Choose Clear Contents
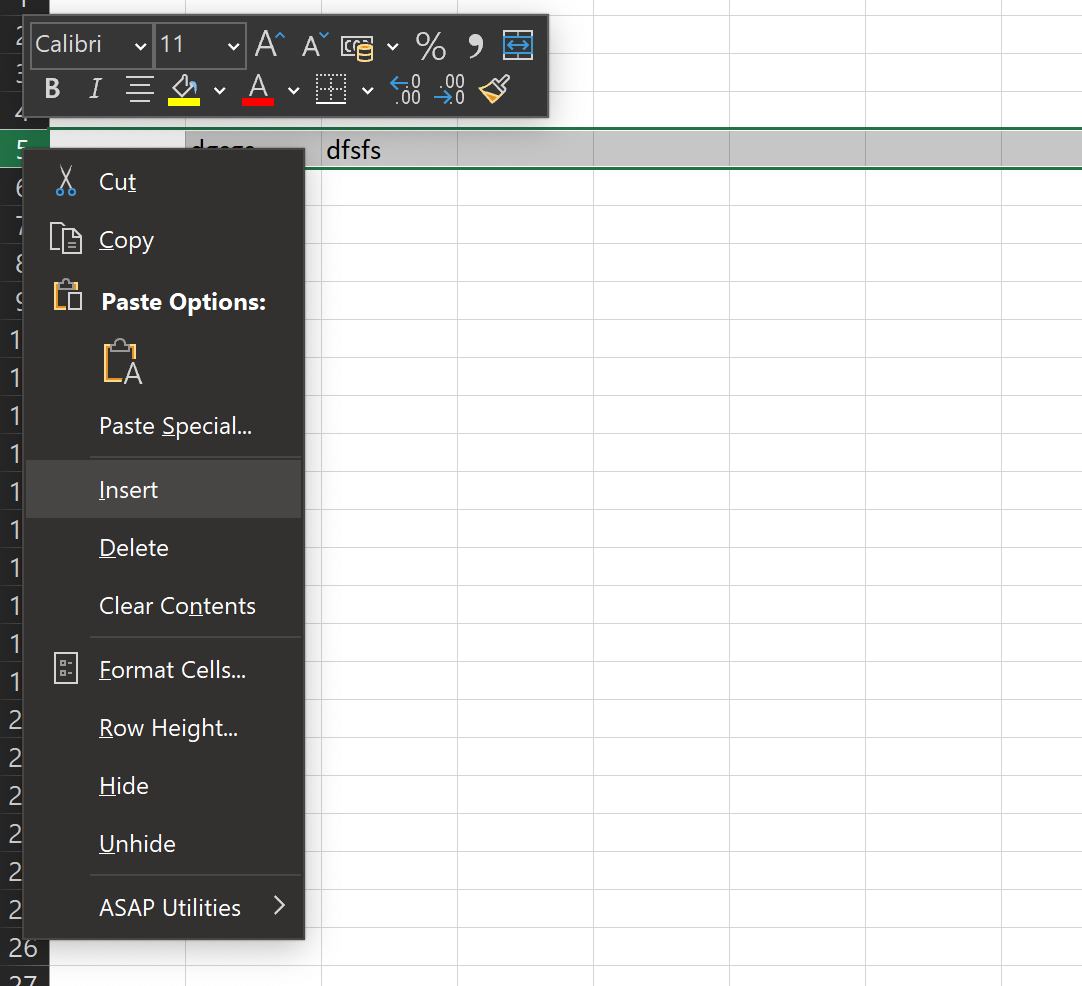Viewport: 1082px width, 986px height. tap(177, 605)
